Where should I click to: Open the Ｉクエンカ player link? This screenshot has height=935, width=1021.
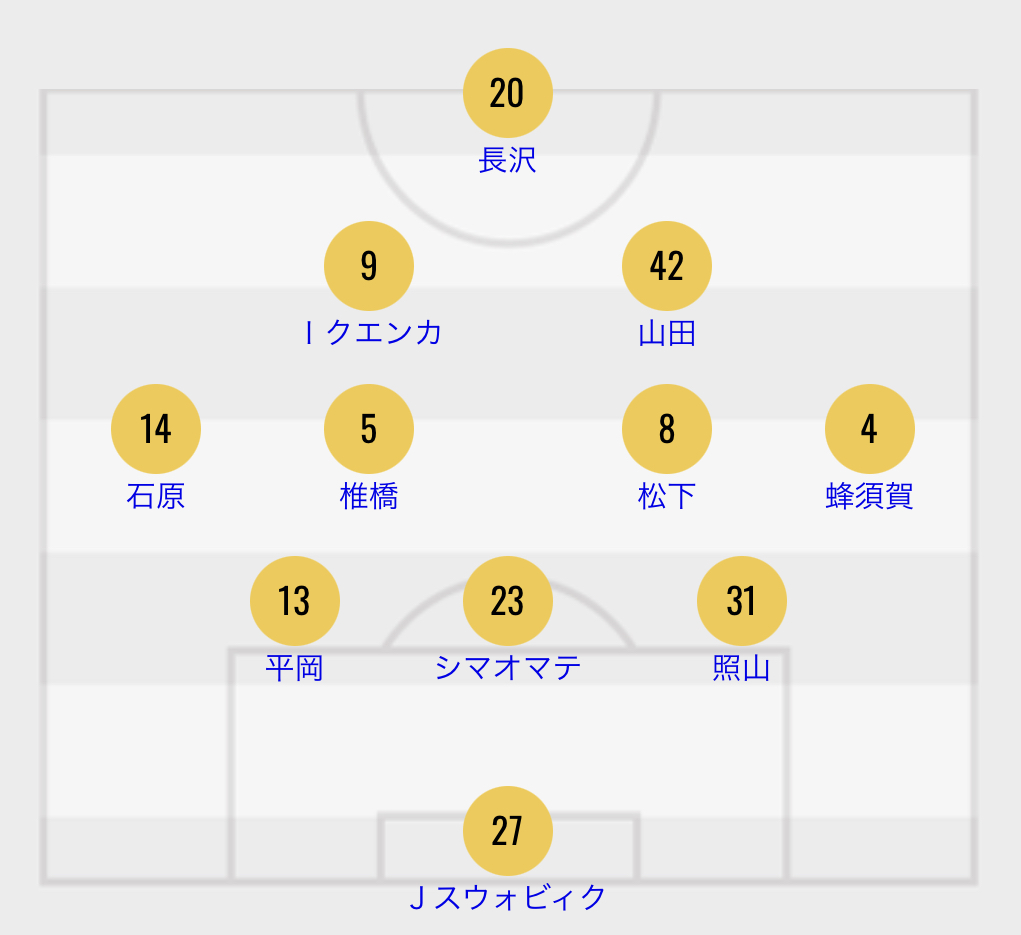372,333
